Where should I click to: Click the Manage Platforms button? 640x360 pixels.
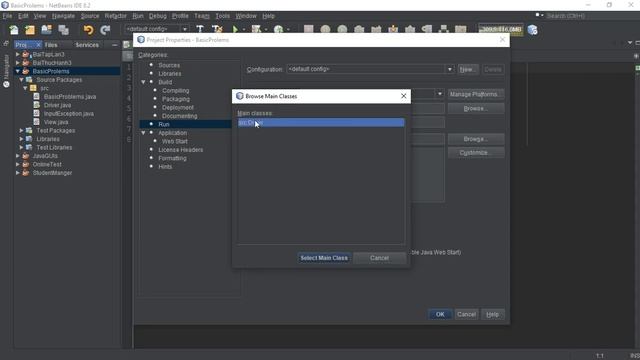point(476,94)
